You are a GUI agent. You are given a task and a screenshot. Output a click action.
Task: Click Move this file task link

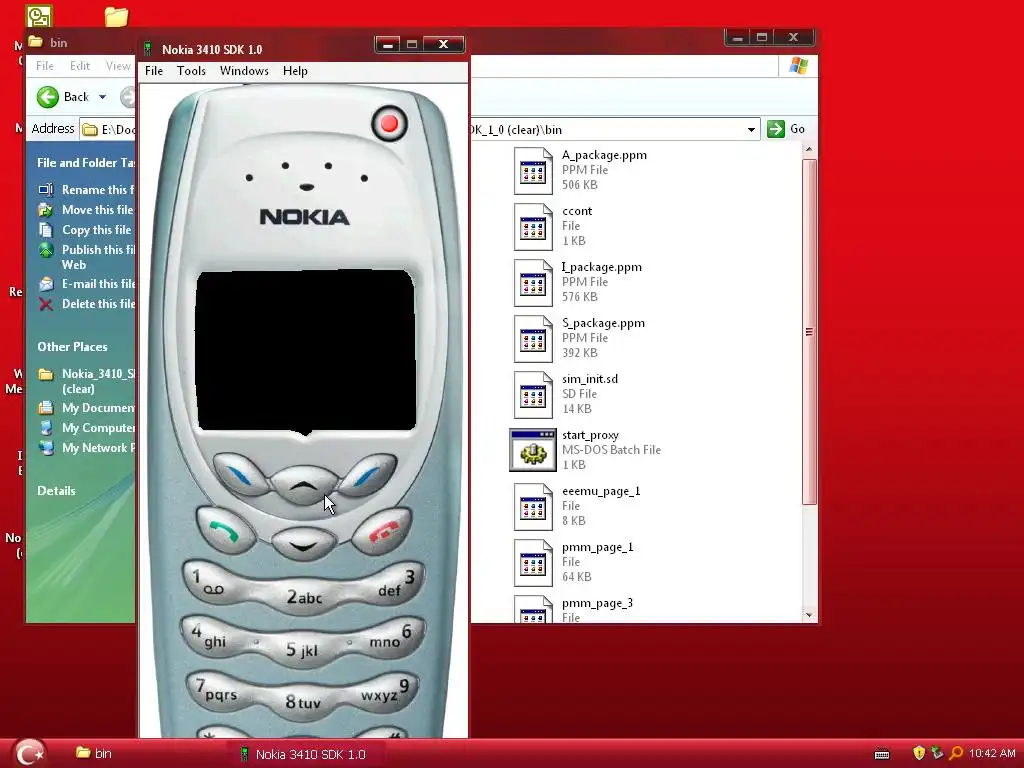[98, 210]
